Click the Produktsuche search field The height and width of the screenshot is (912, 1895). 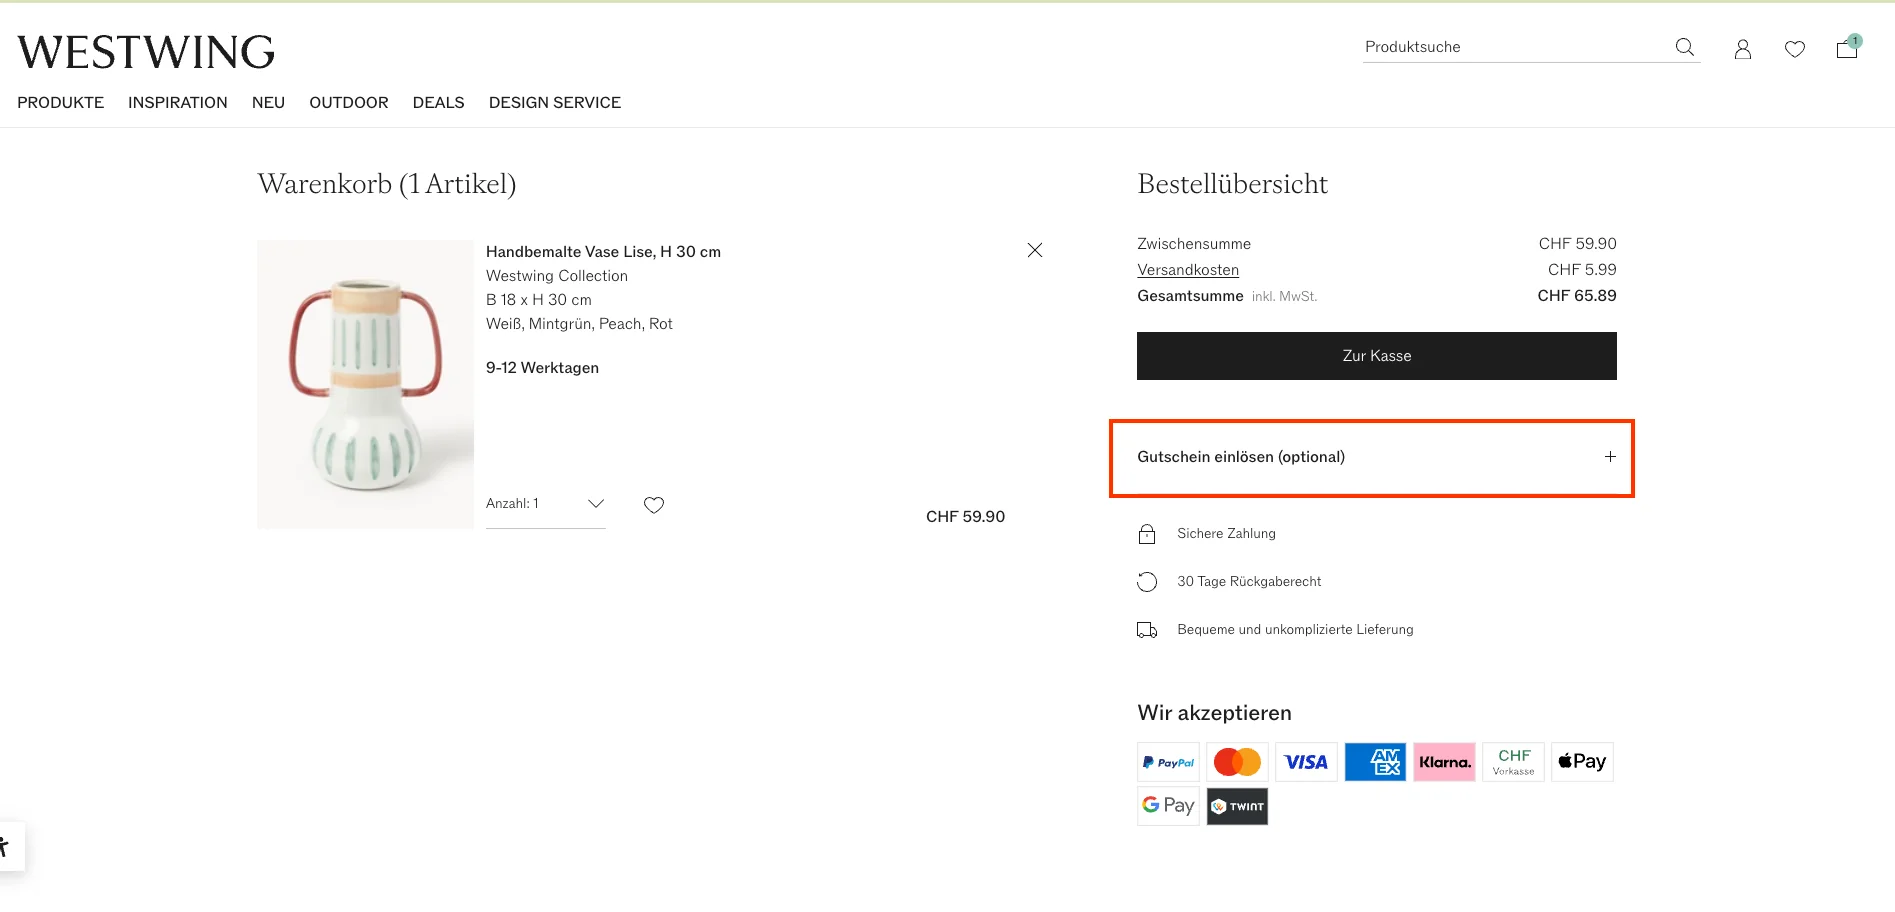[x=1515, y=47]
